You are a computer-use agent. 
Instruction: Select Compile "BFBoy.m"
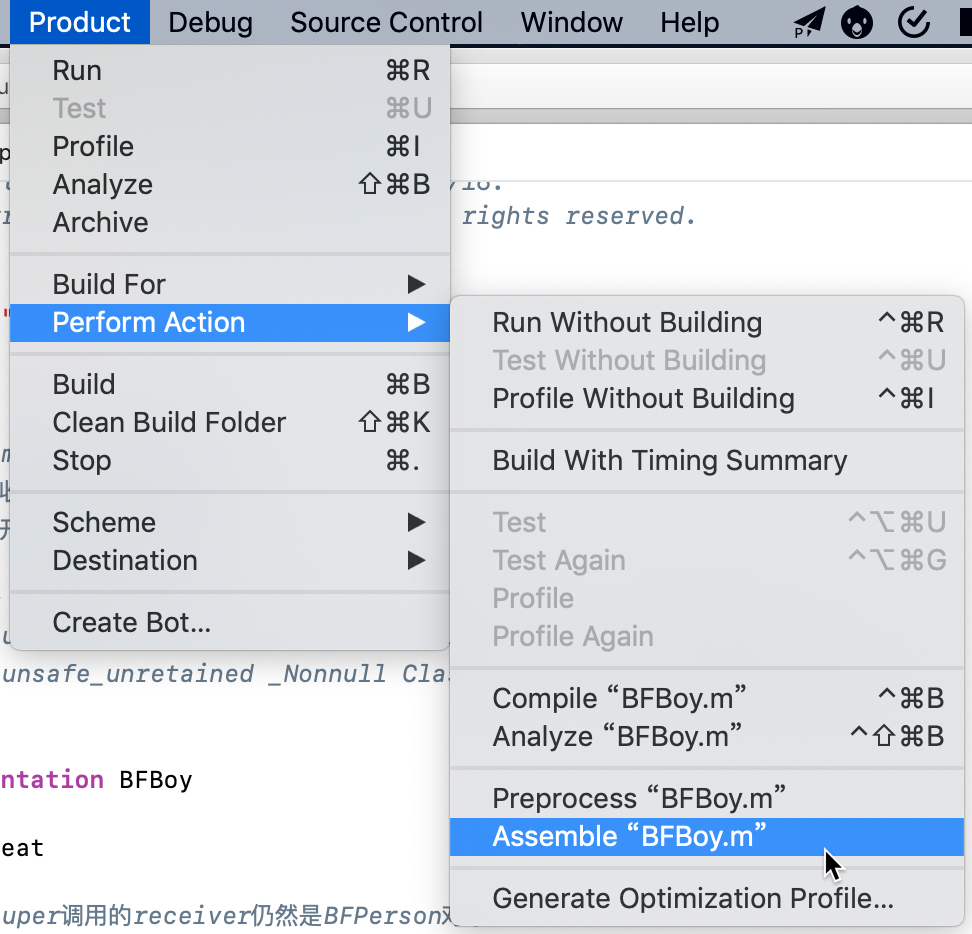[707, 698]
